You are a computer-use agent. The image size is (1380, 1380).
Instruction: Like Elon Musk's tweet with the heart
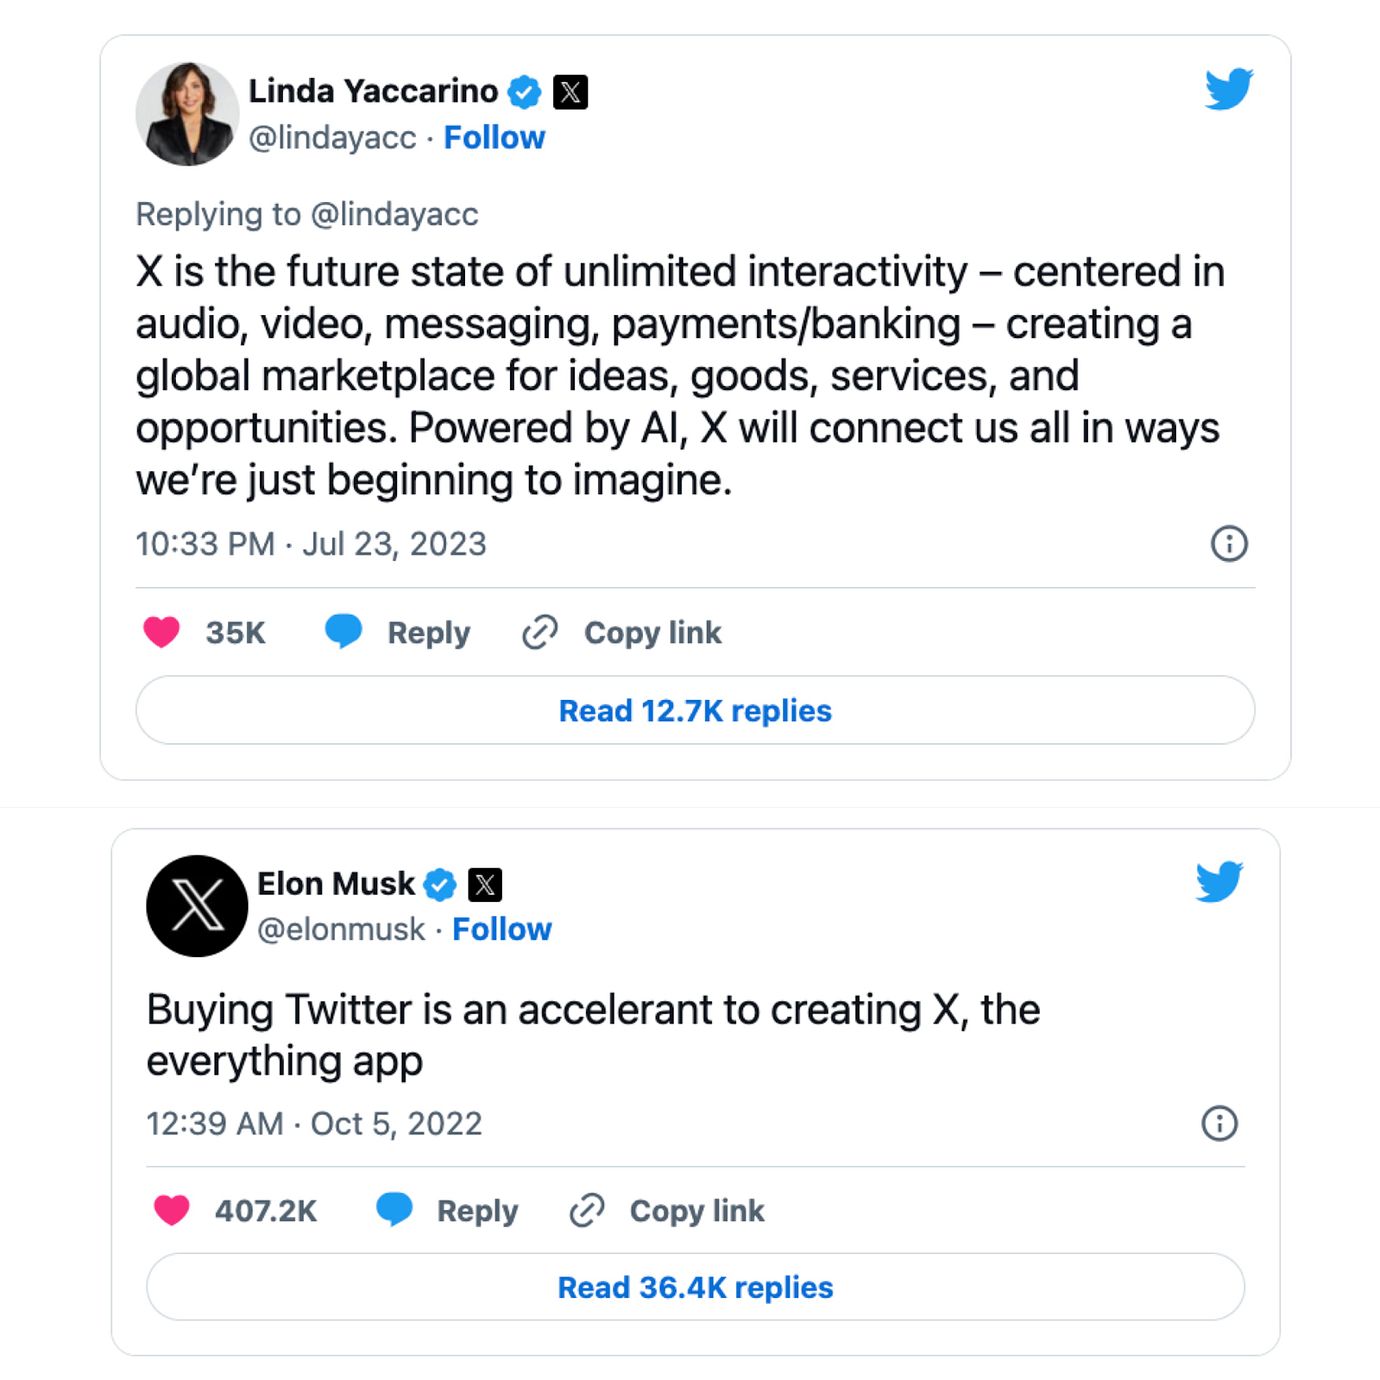tap(172, 1210)
